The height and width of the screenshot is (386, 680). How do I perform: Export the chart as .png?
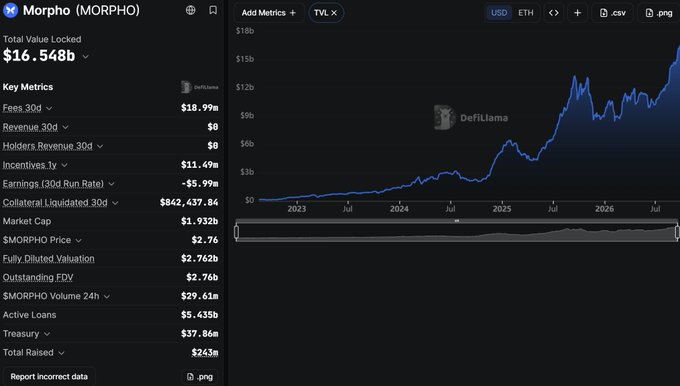click(x=659, y=13)
